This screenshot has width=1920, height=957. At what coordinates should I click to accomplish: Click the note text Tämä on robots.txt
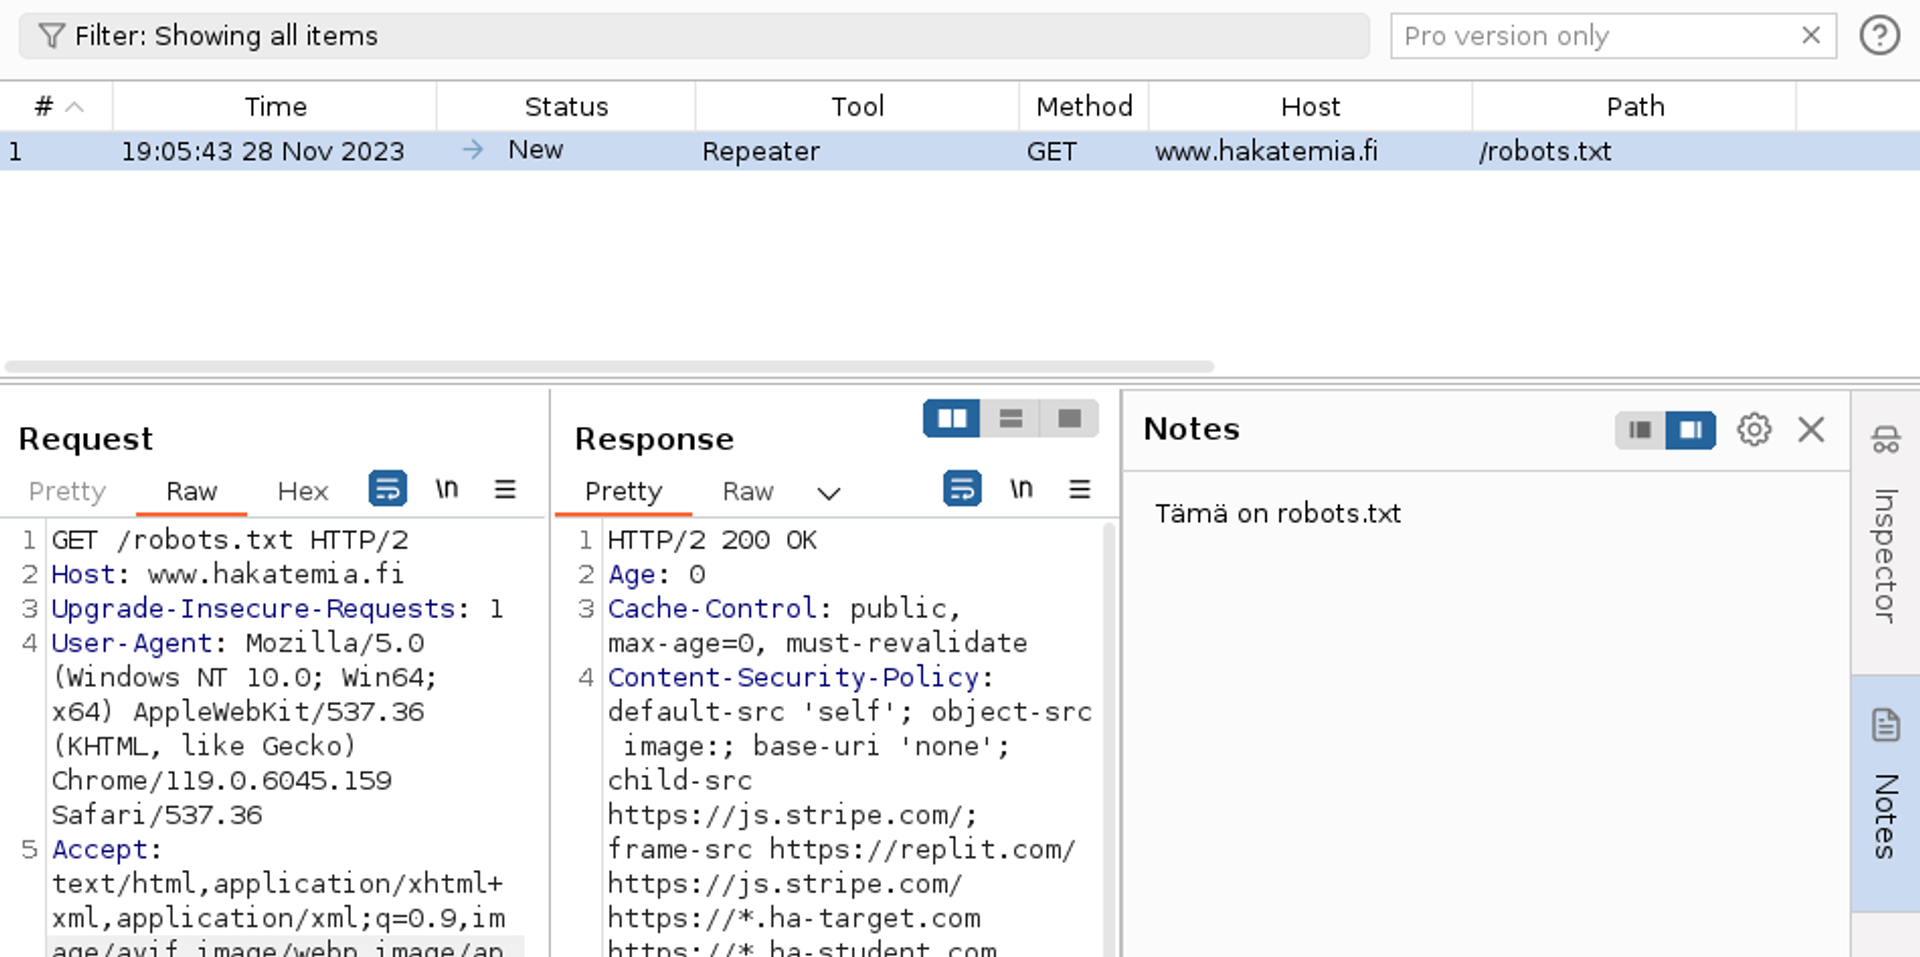tap(1278, 513)
